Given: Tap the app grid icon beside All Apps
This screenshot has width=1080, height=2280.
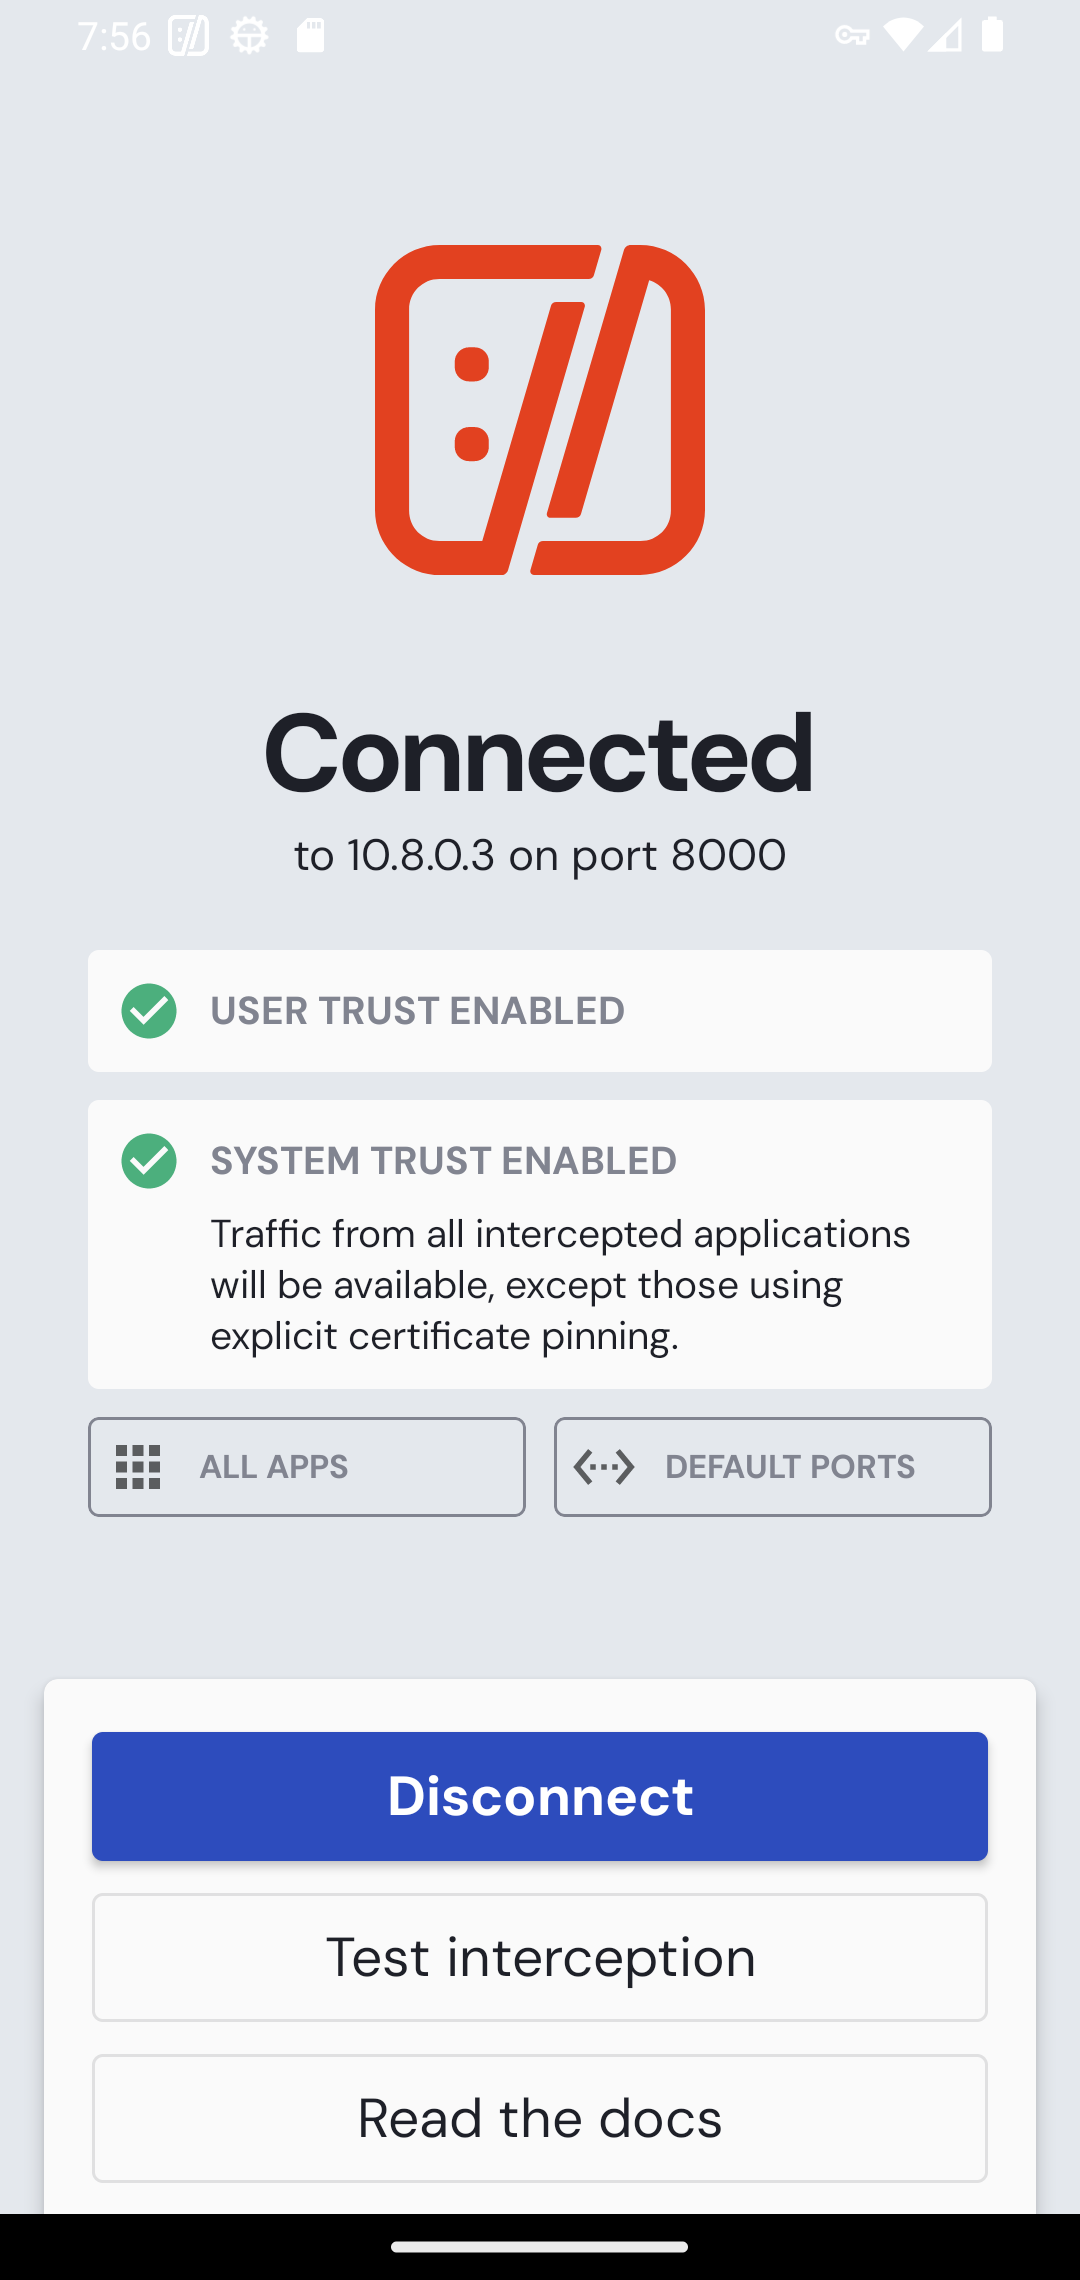Looking at the screenshot, I should [138, 1467].
